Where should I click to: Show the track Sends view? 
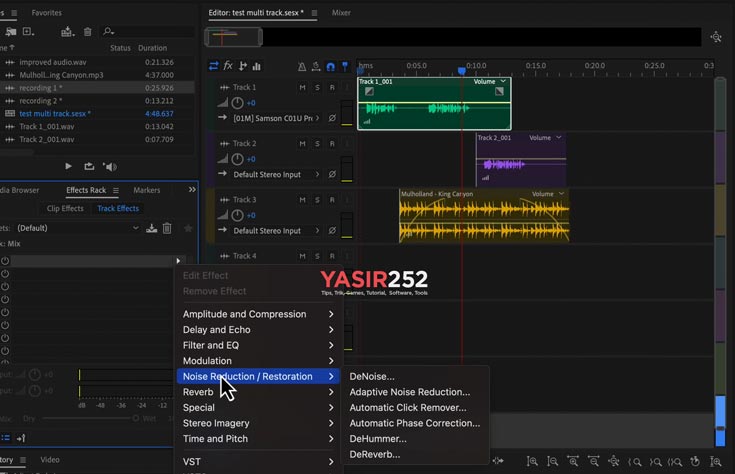pyautogui.click(x=242, y=66)
